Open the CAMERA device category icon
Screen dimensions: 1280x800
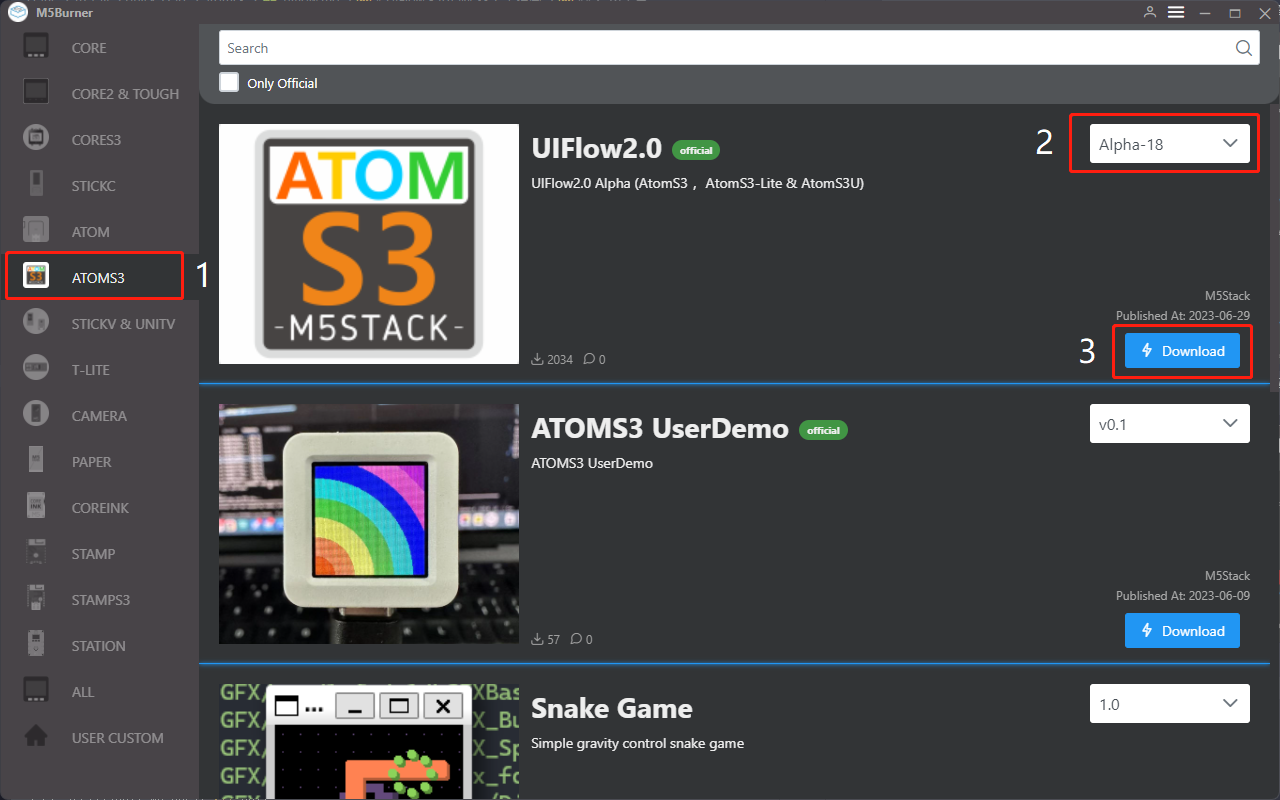click(36, 415)
